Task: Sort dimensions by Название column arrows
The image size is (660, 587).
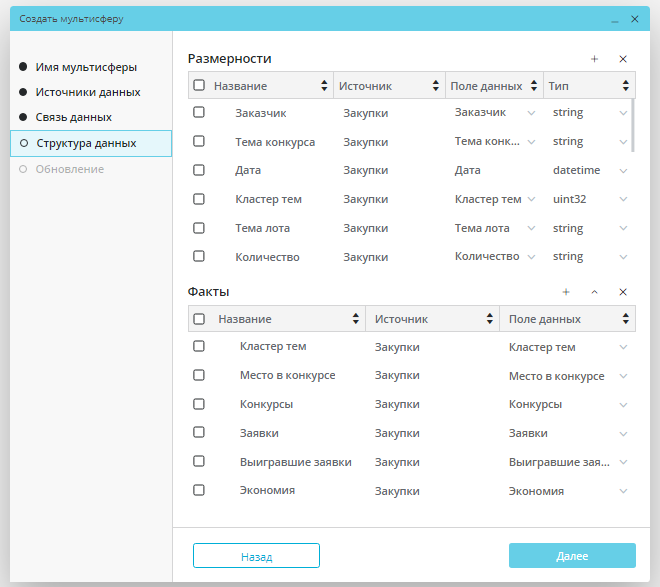Action: pos(324,86)
